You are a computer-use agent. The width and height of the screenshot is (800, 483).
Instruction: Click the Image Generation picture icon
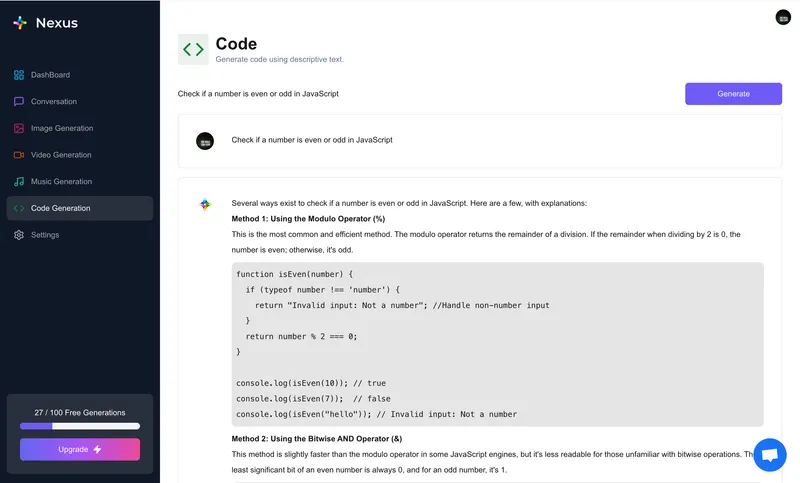click(x=19, y=128)
